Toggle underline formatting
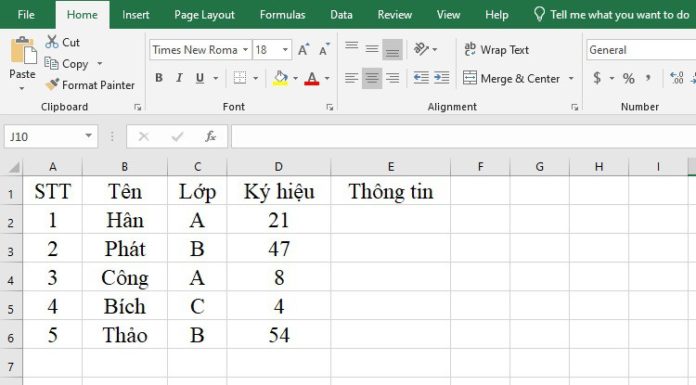 pyautogui.click(x=200, y=78)
